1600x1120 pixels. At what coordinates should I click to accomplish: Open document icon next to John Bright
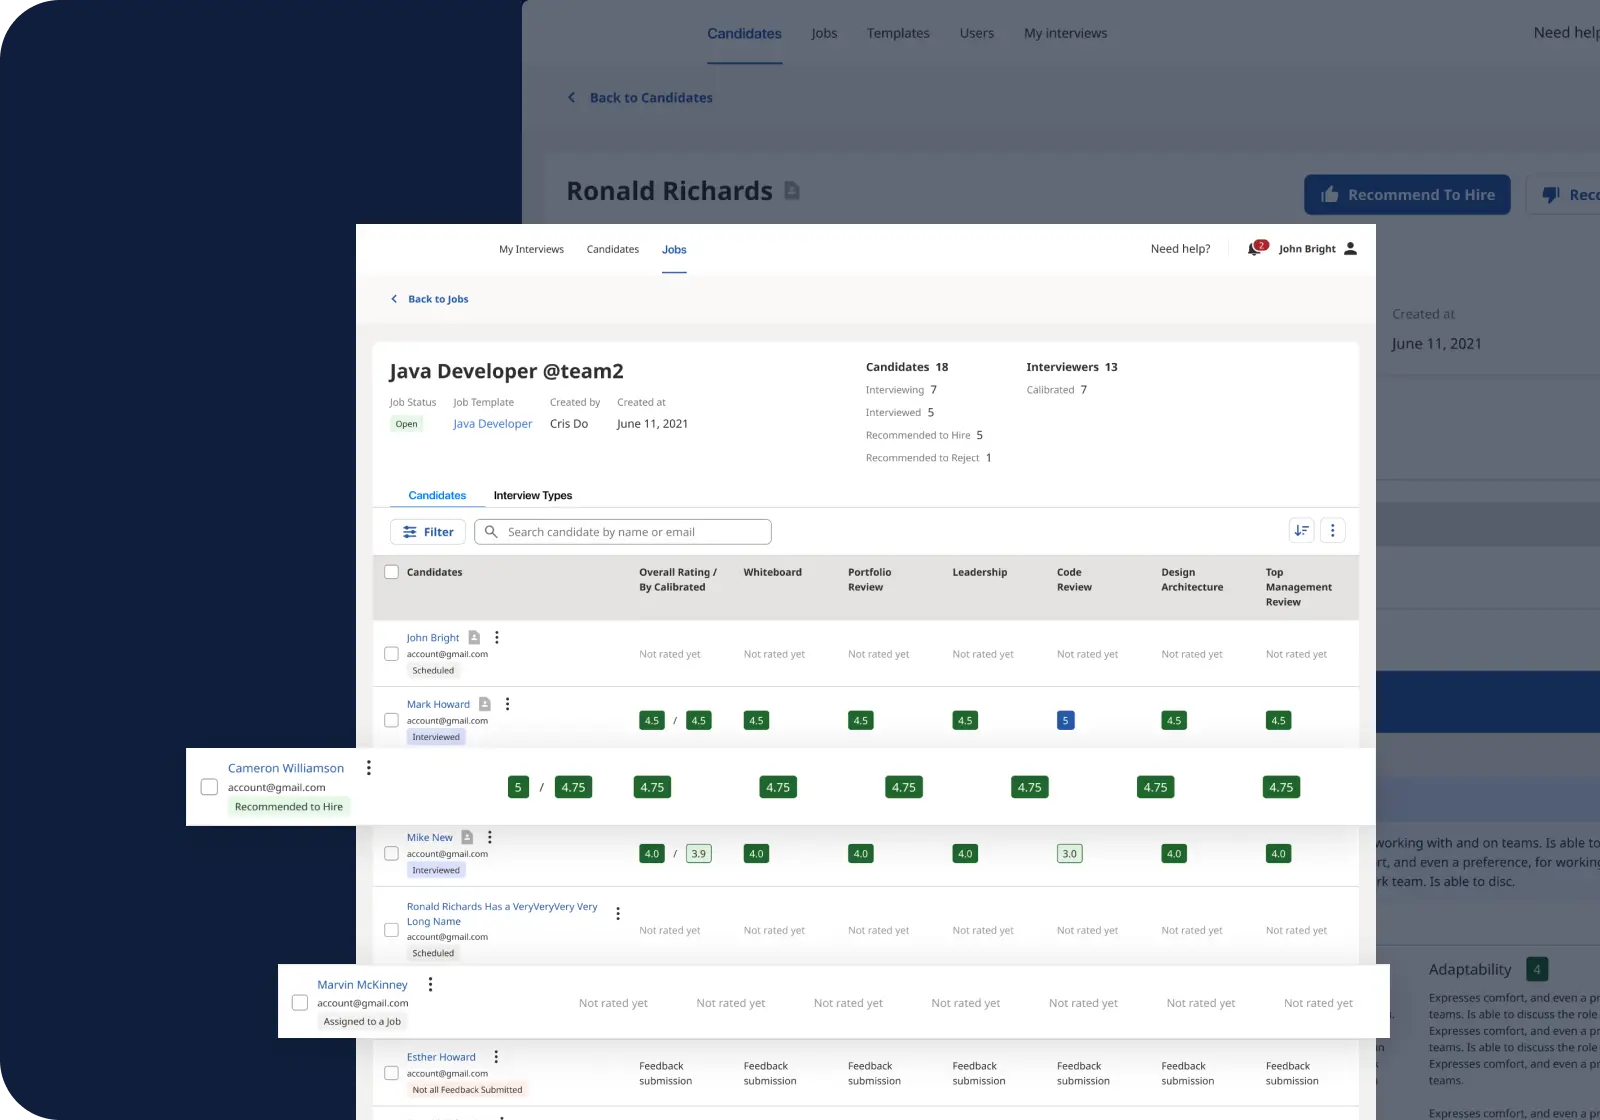(x=474, y=638)
